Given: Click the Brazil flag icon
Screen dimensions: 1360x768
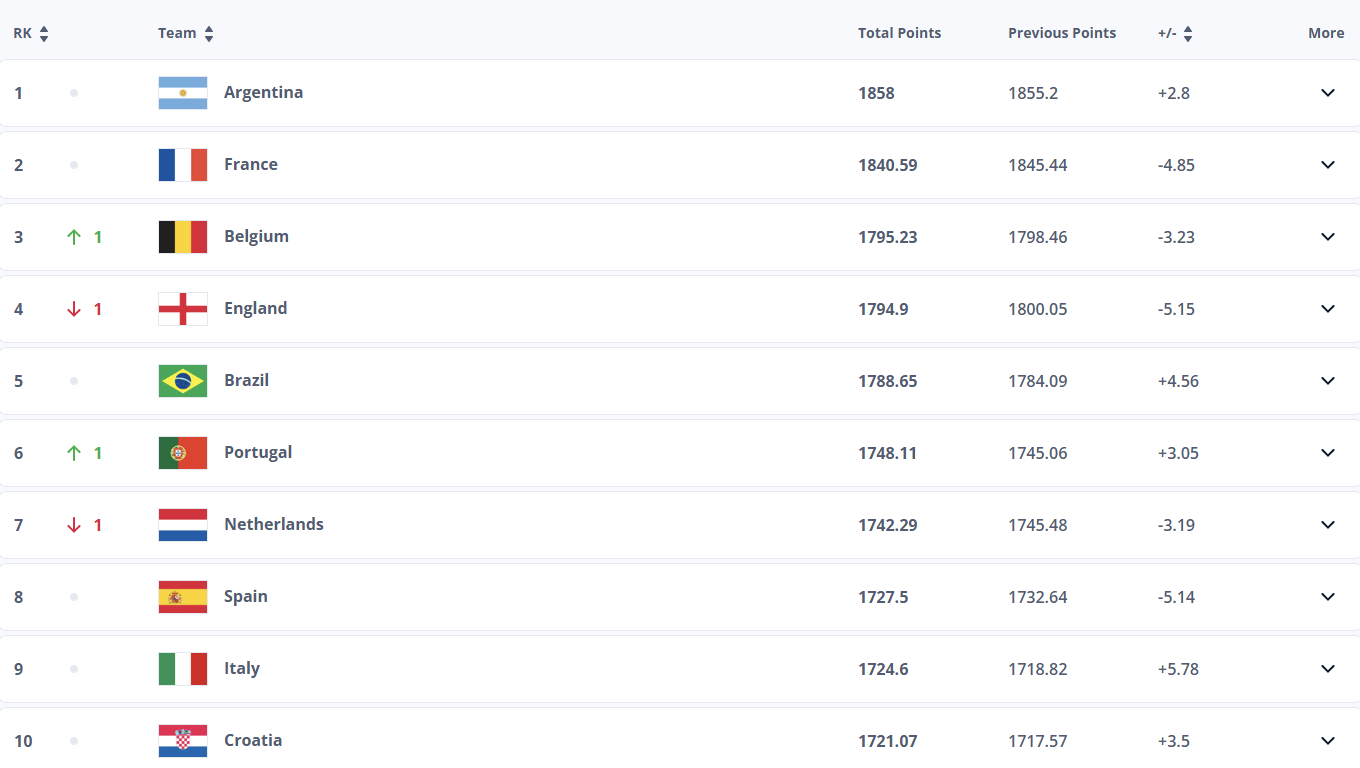Looking at the screenshot, I should pyautogui.click(x=183, y=381).
